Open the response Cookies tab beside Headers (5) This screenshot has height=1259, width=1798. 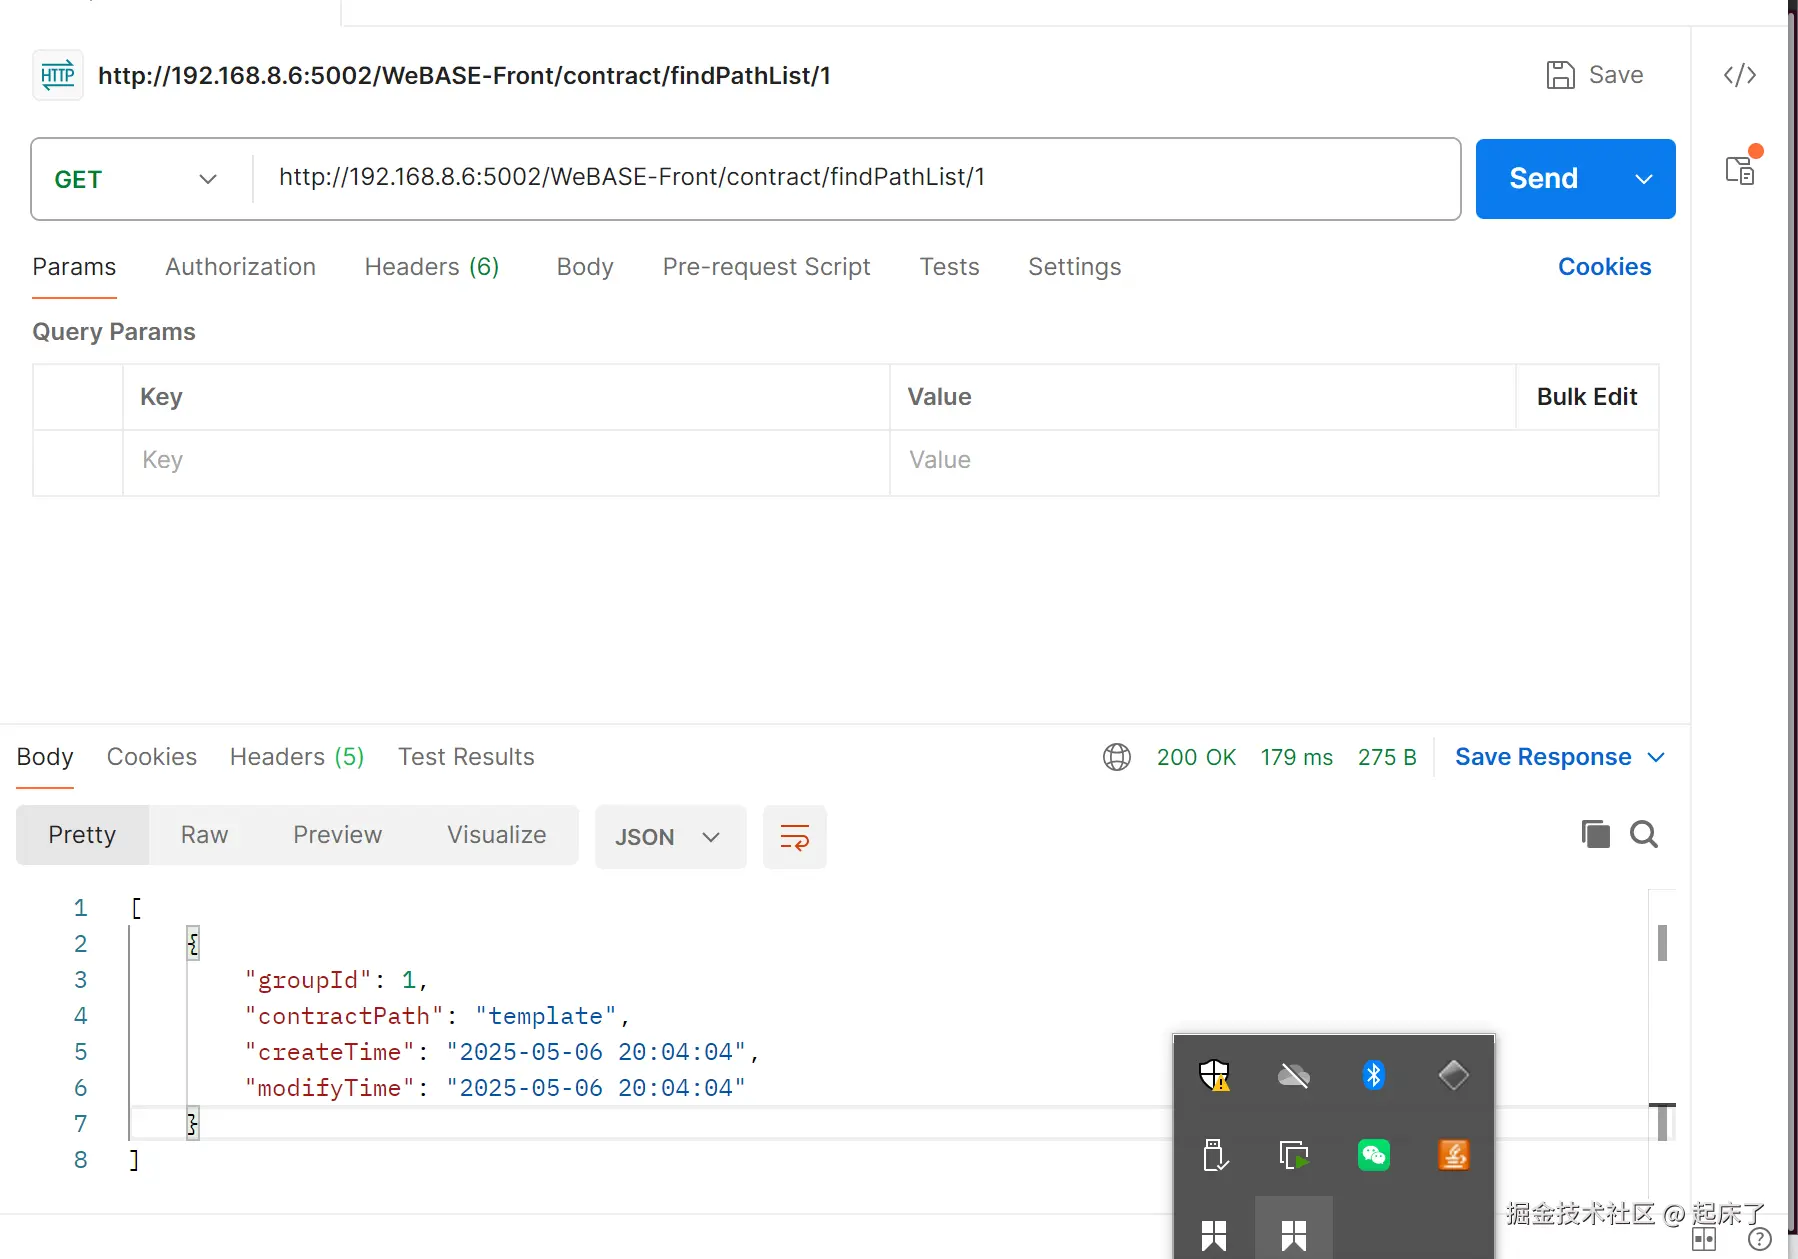coord(152,757)
